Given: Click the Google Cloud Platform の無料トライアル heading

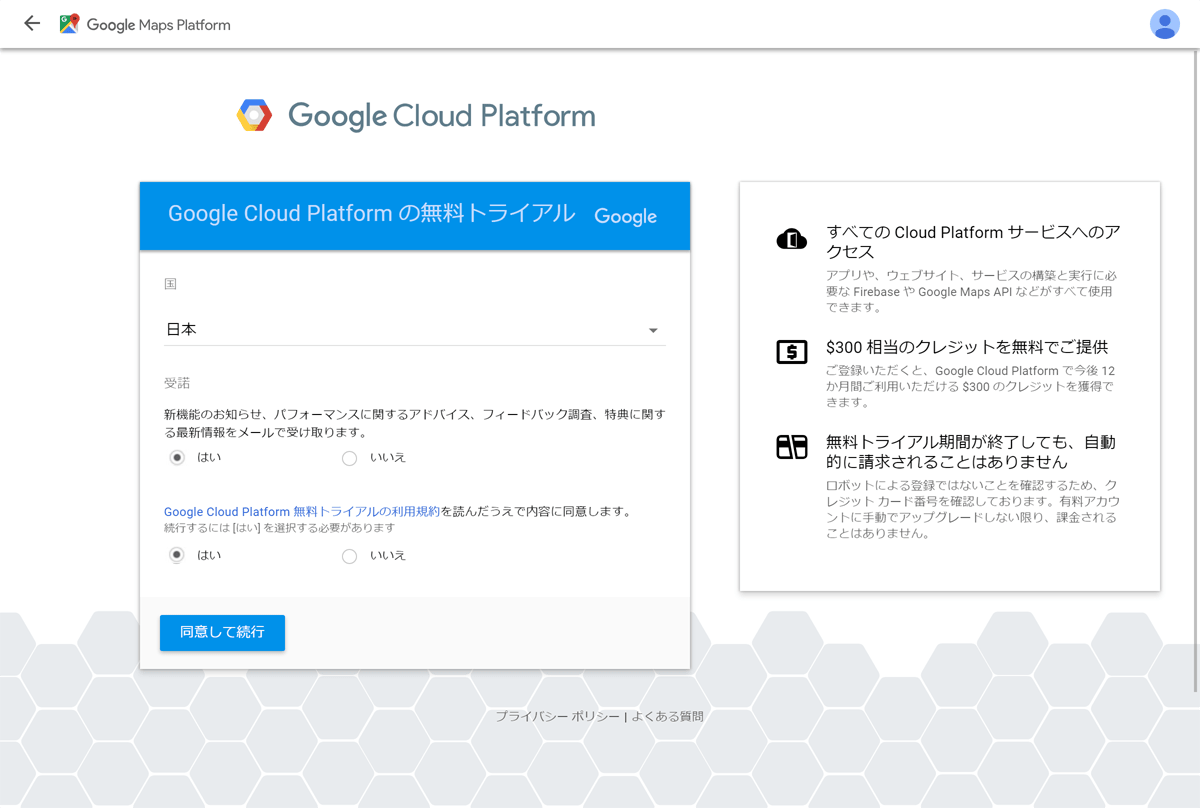Looking at the screenshot, I should point(371,214).
